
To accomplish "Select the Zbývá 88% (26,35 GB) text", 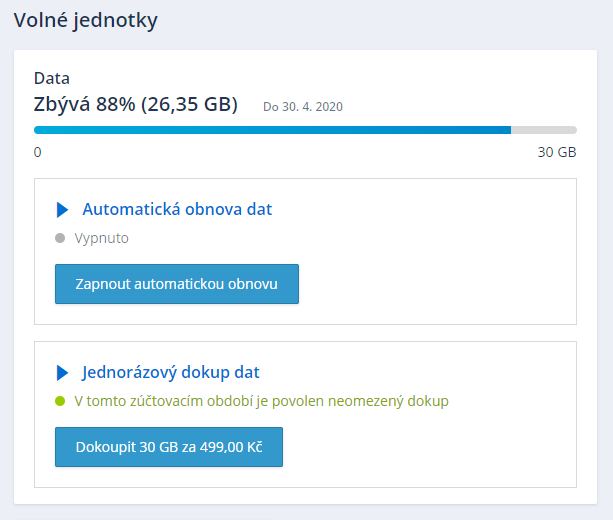I will click(136, 104).
